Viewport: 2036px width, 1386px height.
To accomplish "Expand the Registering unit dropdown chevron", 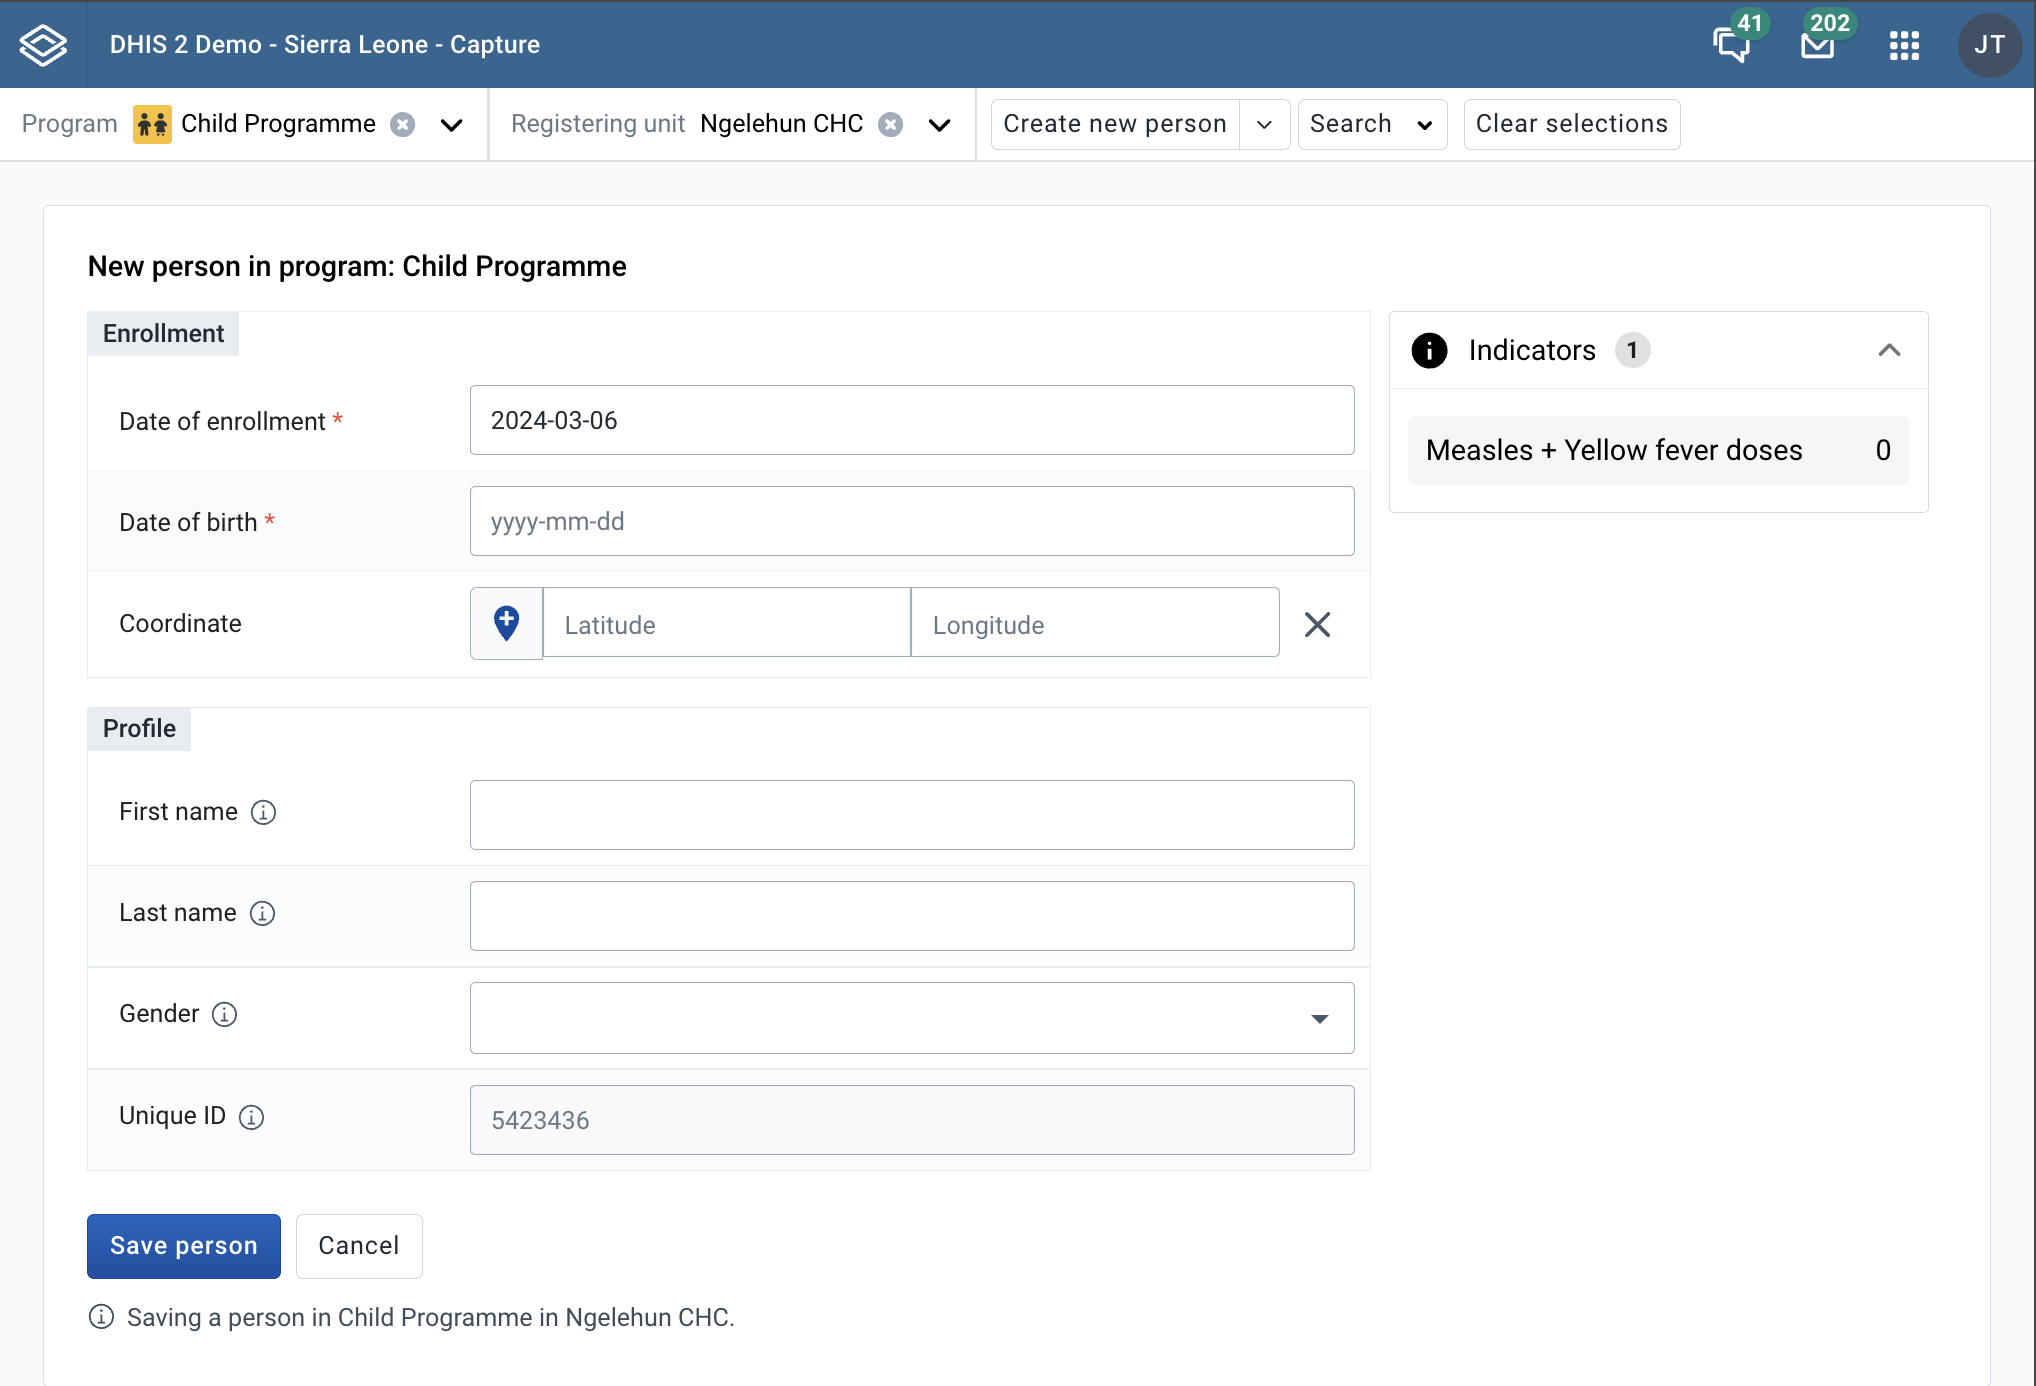I will click(x=939, y=125).
